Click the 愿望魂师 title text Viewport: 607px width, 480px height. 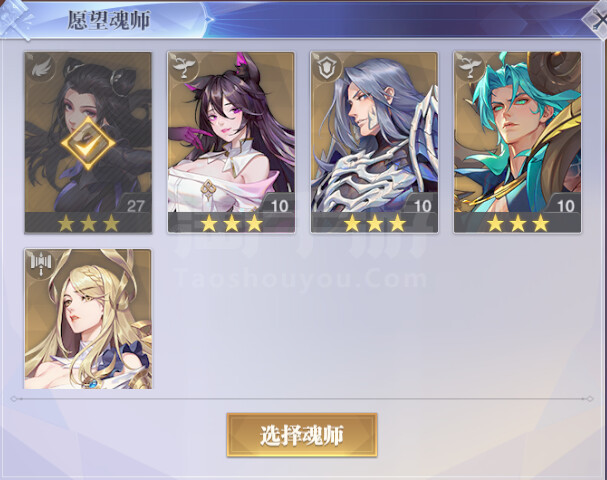coord(109,20)
